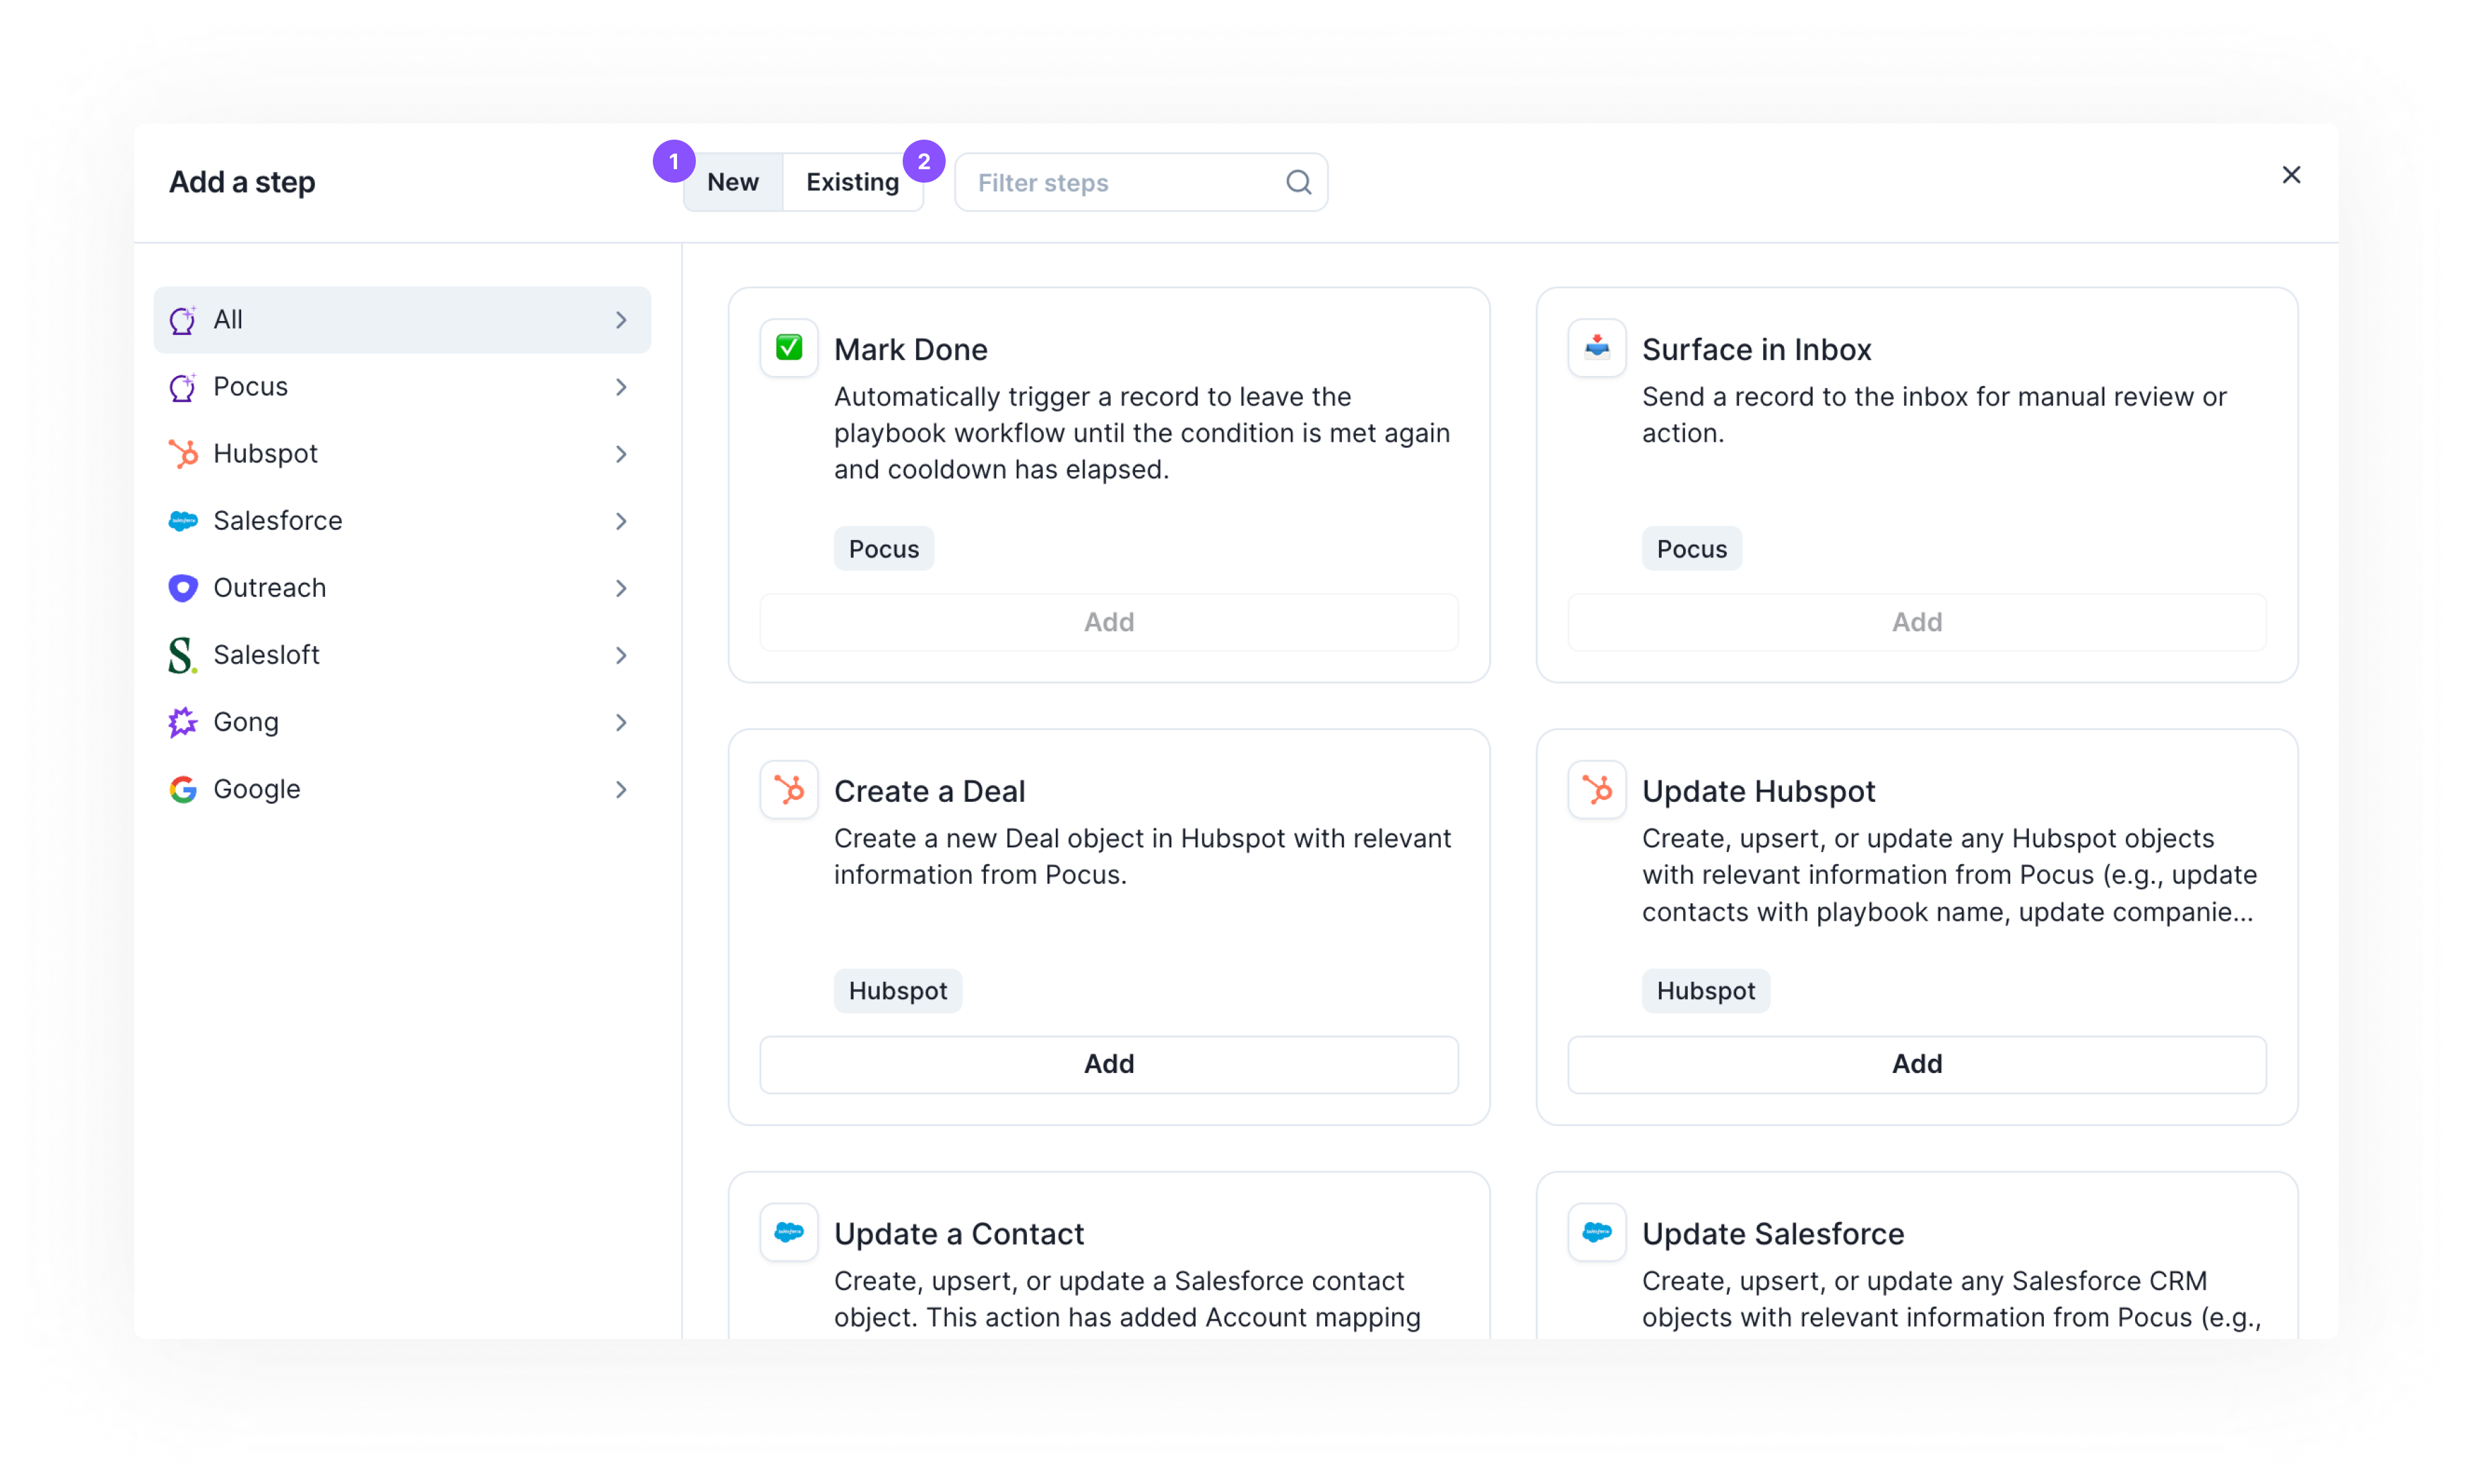Click Salesforce cloud icon on Update a Contact
Image resolution: width=2473 pixels, height=1484 pixels.
[x=788, y=1231]
